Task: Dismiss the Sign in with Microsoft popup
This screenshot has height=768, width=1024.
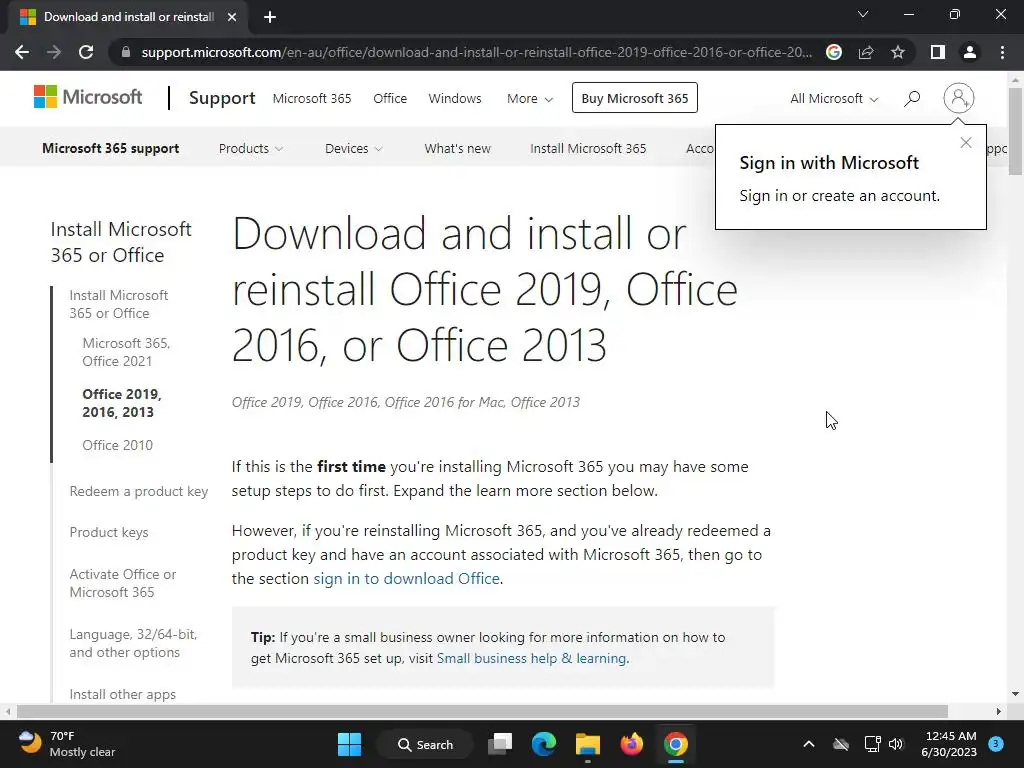Action: pyautogui.click(x=966, y=142)
